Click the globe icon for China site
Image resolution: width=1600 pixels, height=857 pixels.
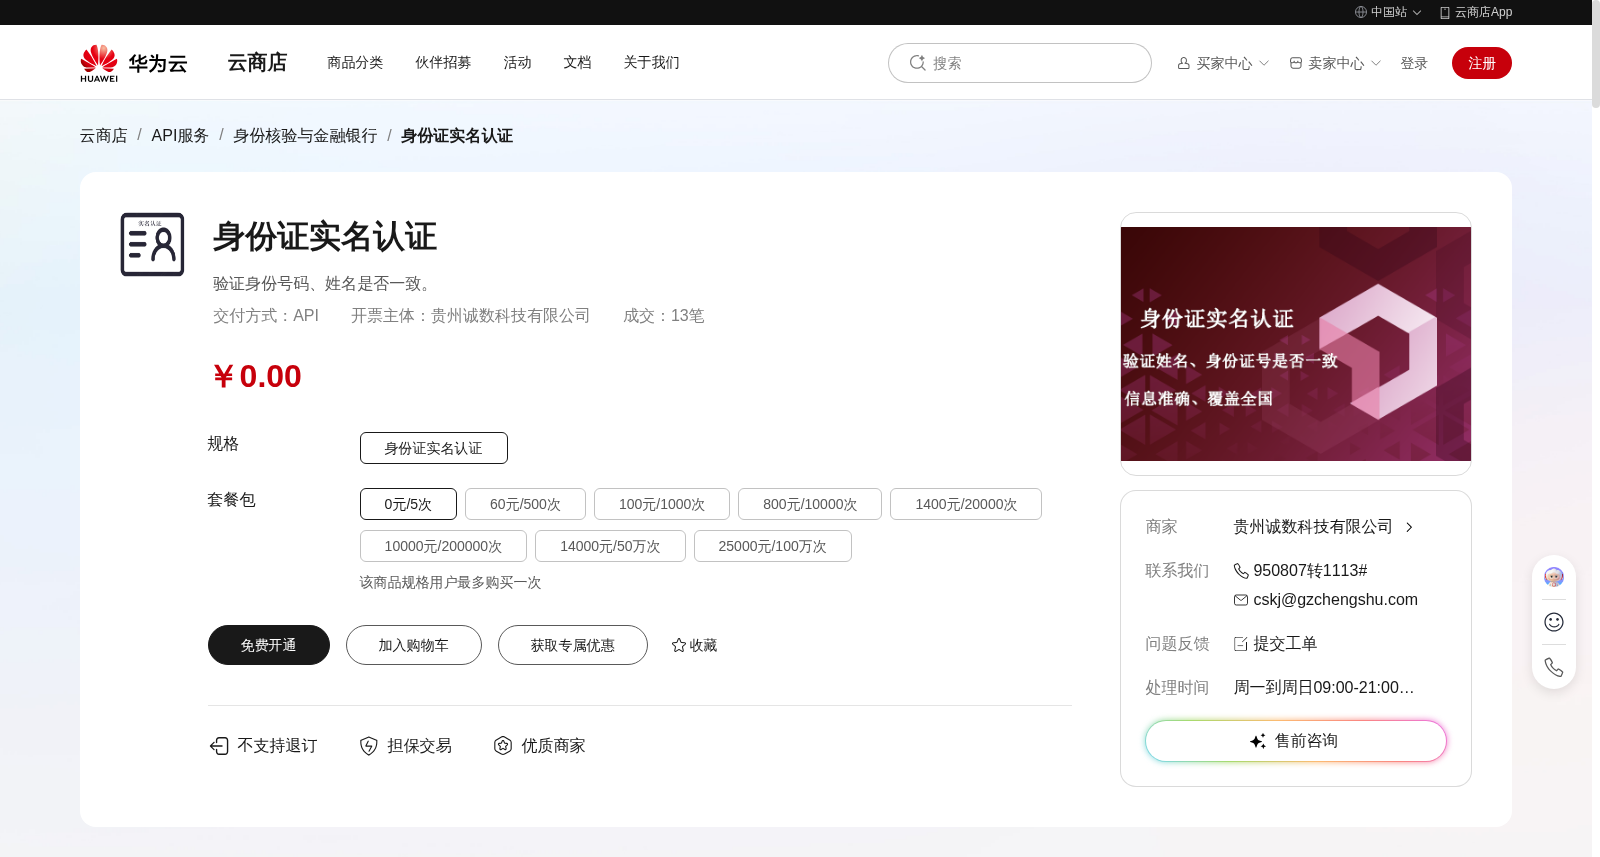coord(1361,12)
